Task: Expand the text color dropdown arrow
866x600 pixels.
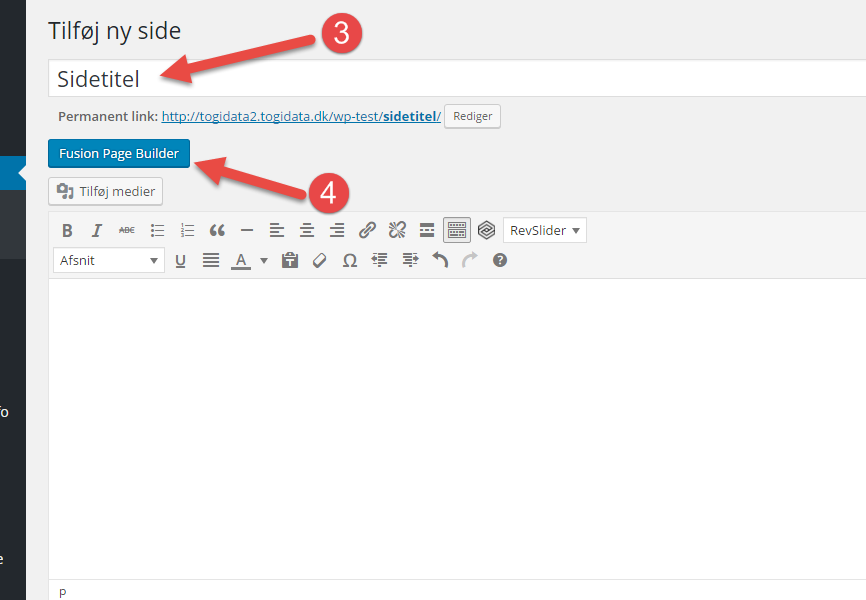Action: pyautogui.click(x=263, y=260)
